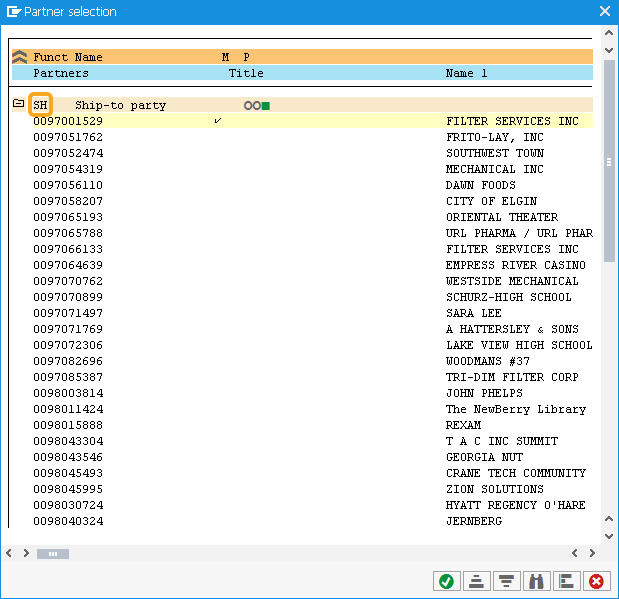This screenshot has height=599, width=619.
Task: Click the name 'LAKE VIEW HIGH SCHOOL'
Action: [x=519, y=345]
